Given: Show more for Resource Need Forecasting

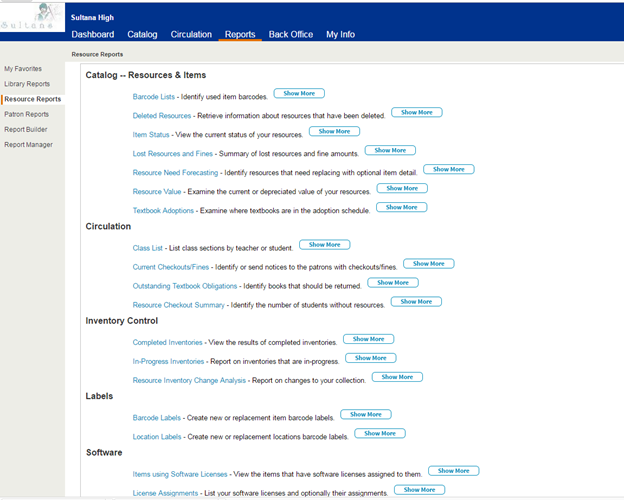Looking at the screenshot, I should [448, 169].
